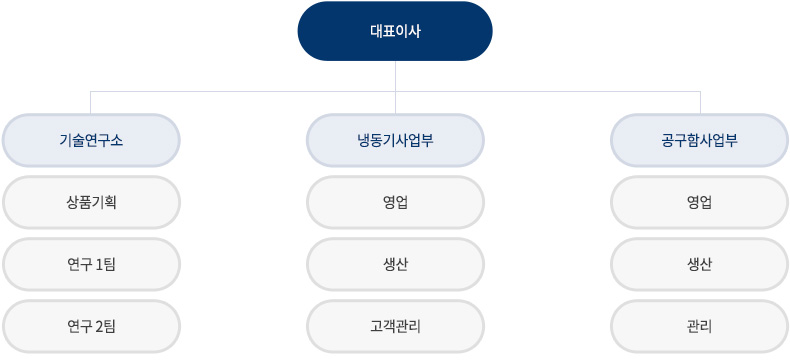Select the 연구 1팀 box
Screen dimensions: 790x360
coord(91,264)
